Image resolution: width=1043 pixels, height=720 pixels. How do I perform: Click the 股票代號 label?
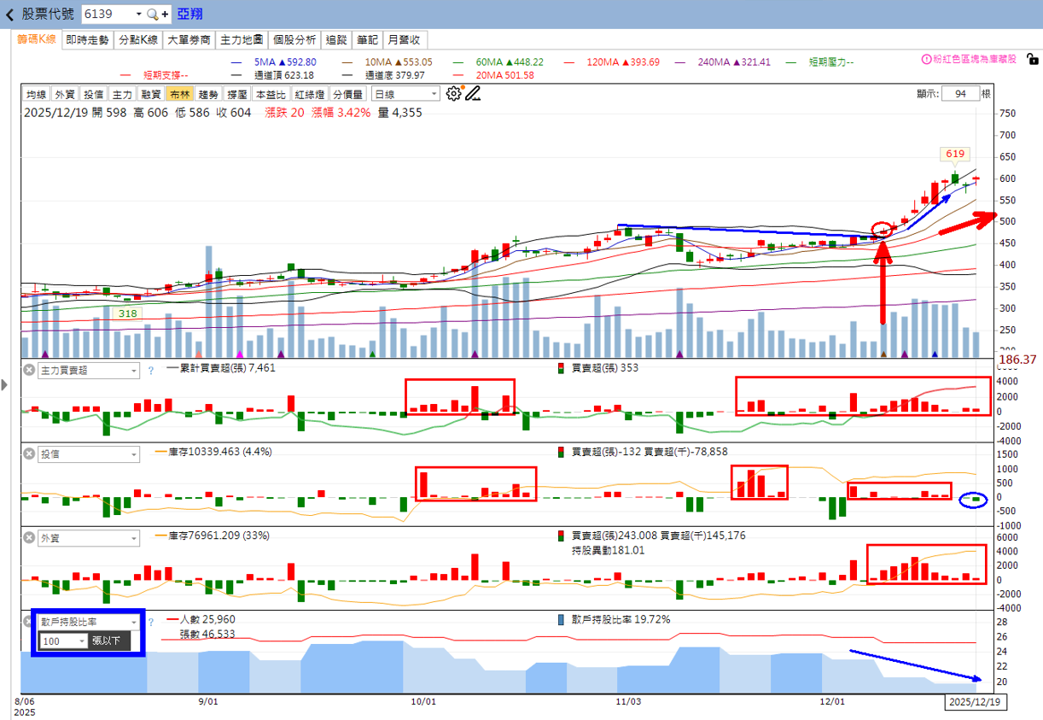48,14
